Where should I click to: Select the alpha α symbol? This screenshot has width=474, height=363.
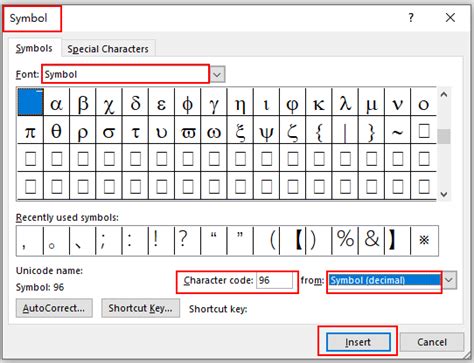coord(56,102)
